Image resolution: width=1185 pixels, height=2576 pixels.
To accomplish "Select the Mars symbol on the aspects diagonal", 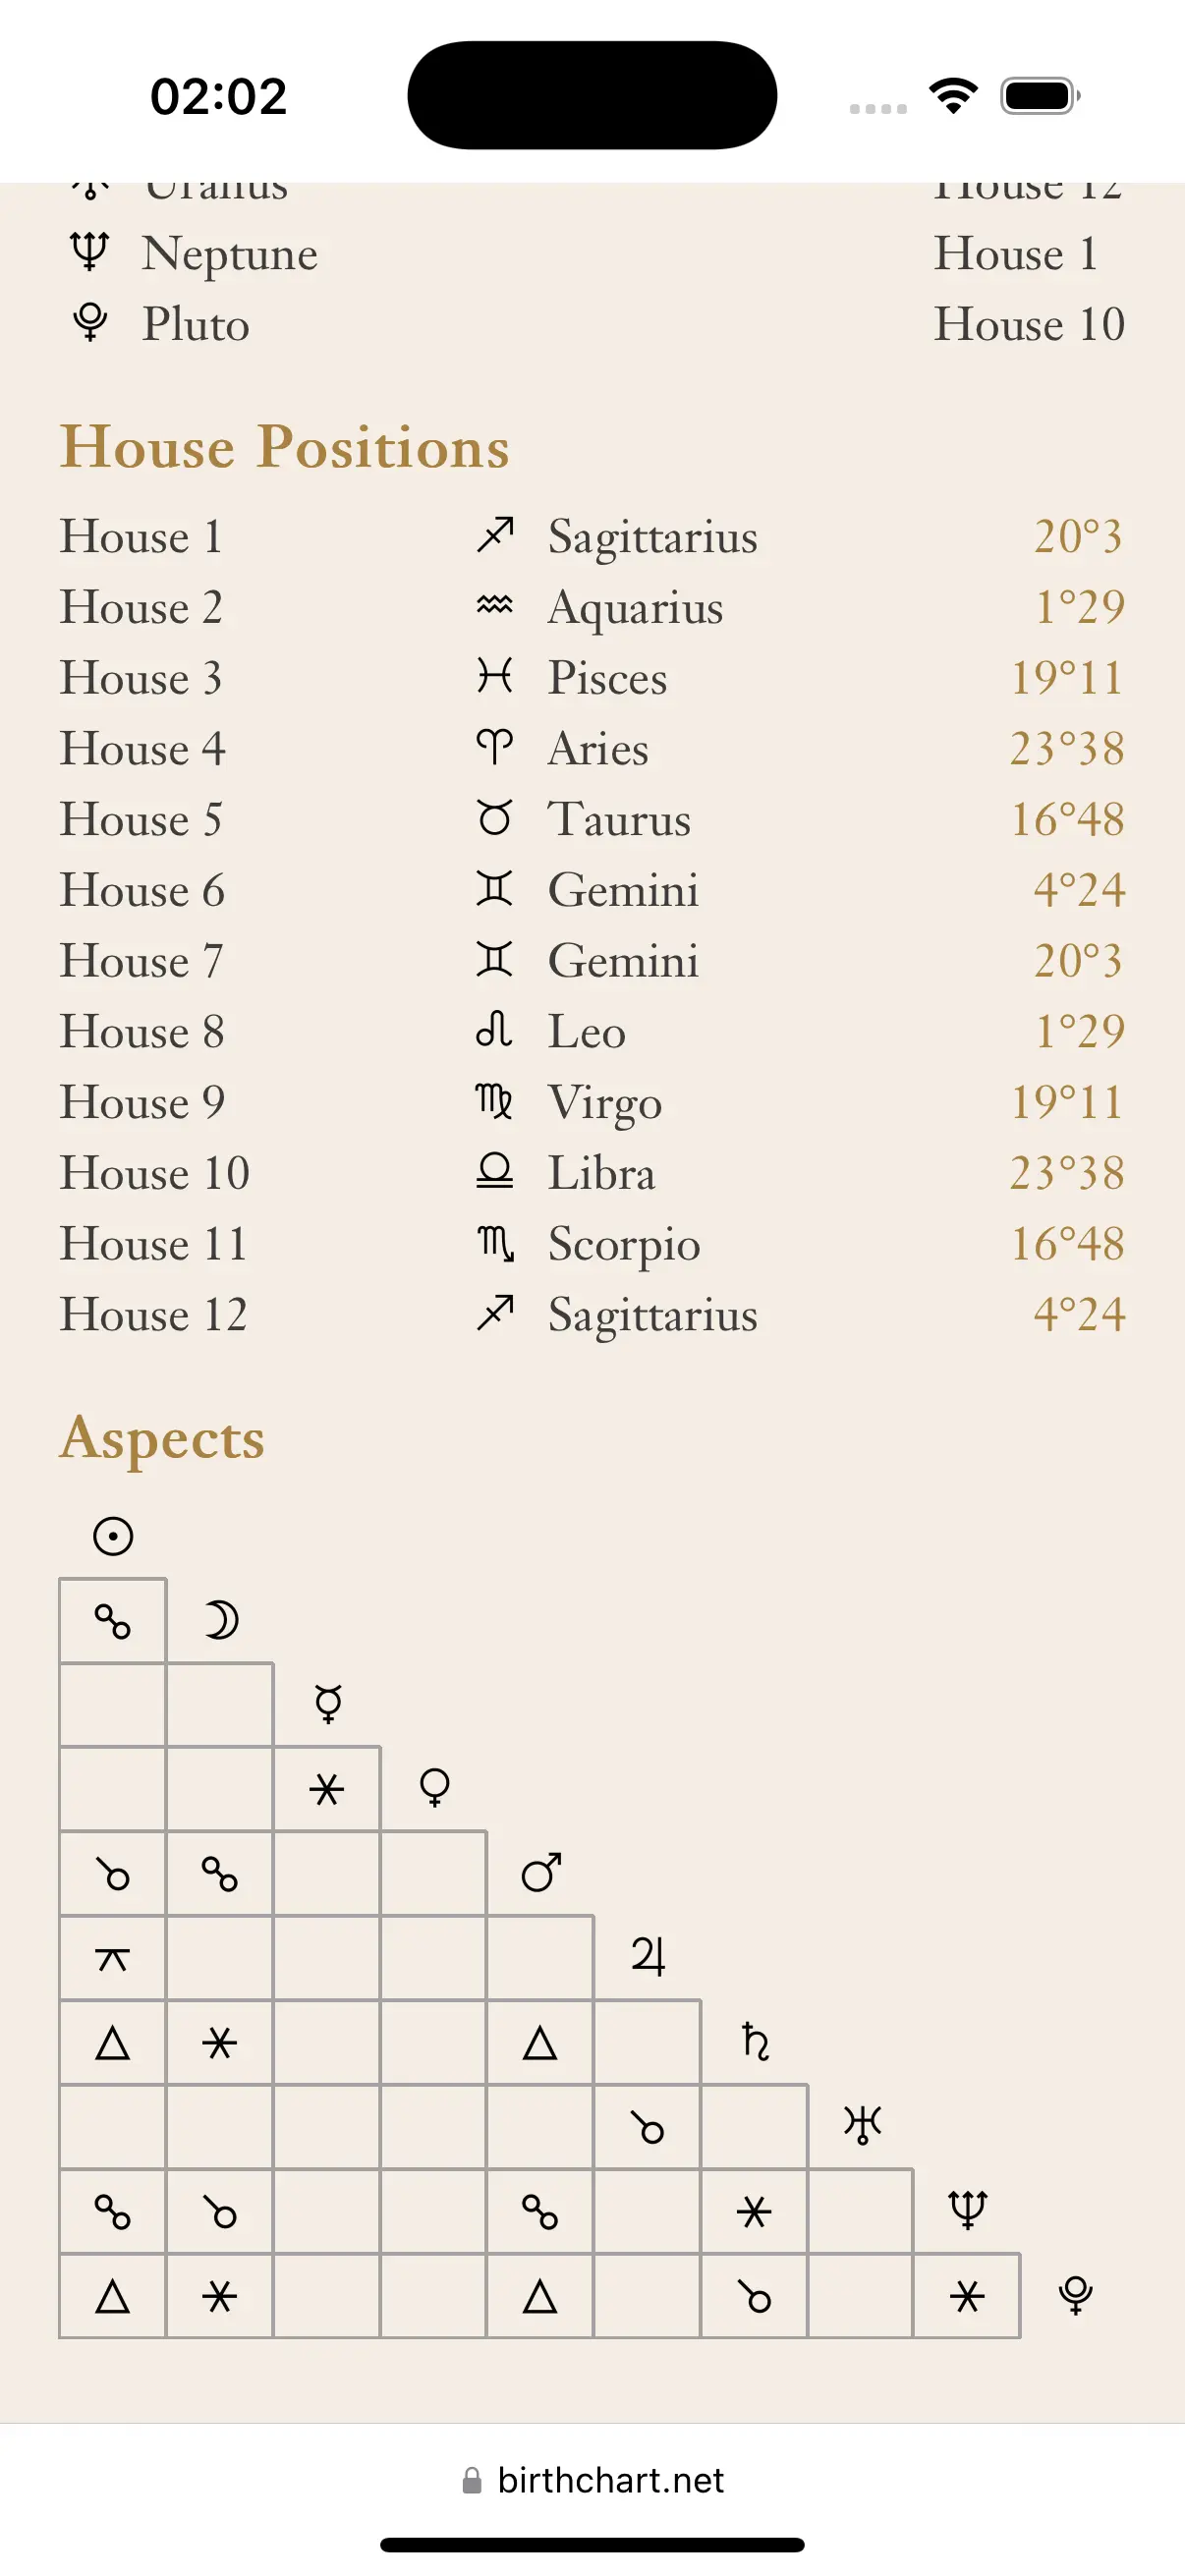I will (x=541, y=1872).
